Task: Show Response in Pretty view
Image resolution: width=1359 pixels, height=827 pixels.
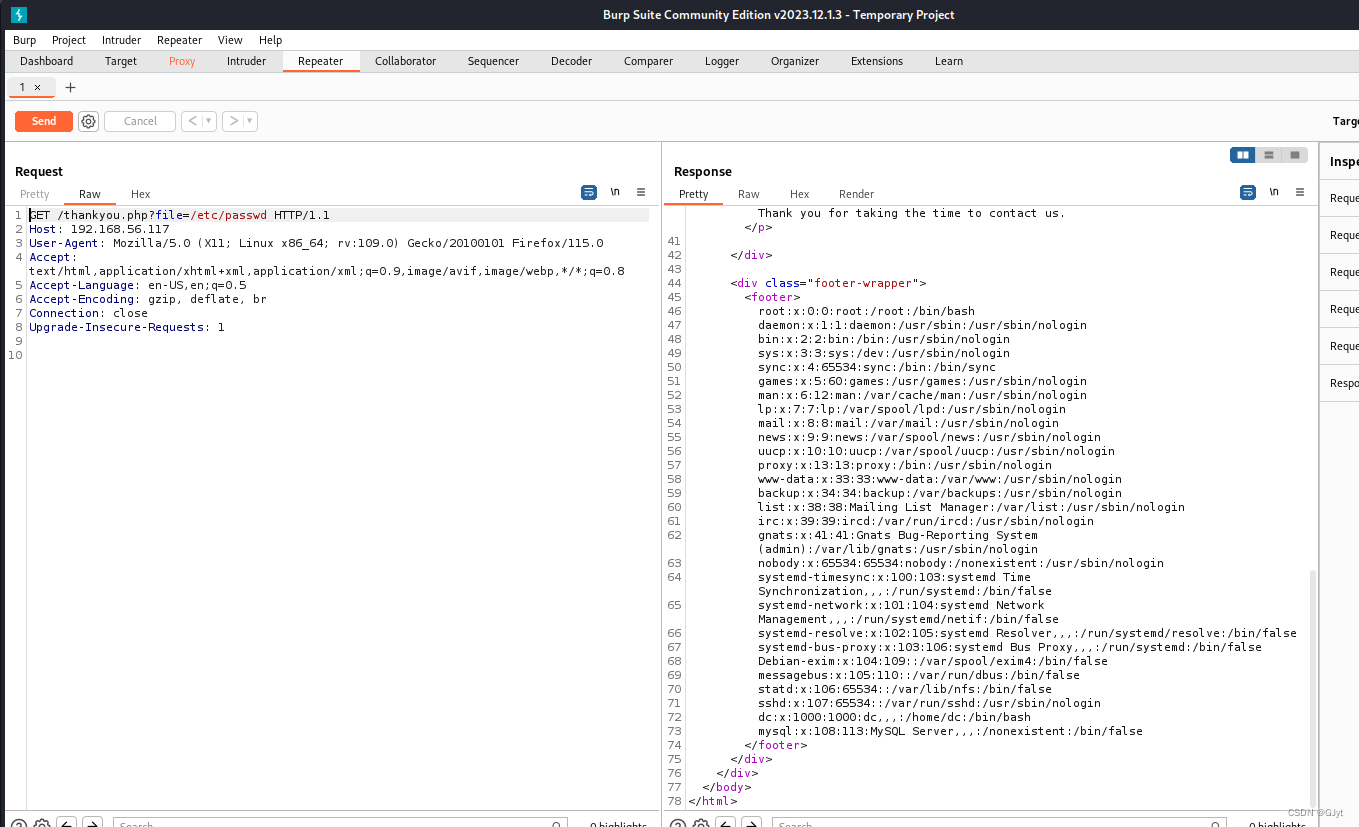Action: (693, 194)
